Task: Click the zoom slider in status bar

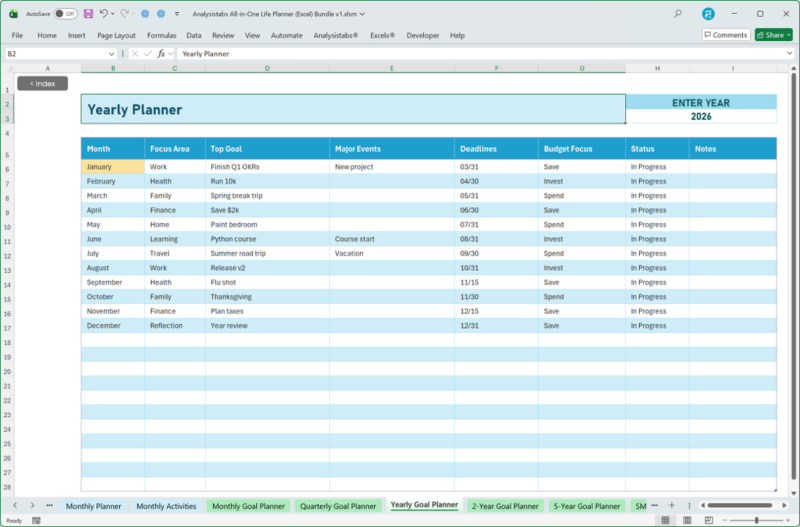Action: coord(756,520)
